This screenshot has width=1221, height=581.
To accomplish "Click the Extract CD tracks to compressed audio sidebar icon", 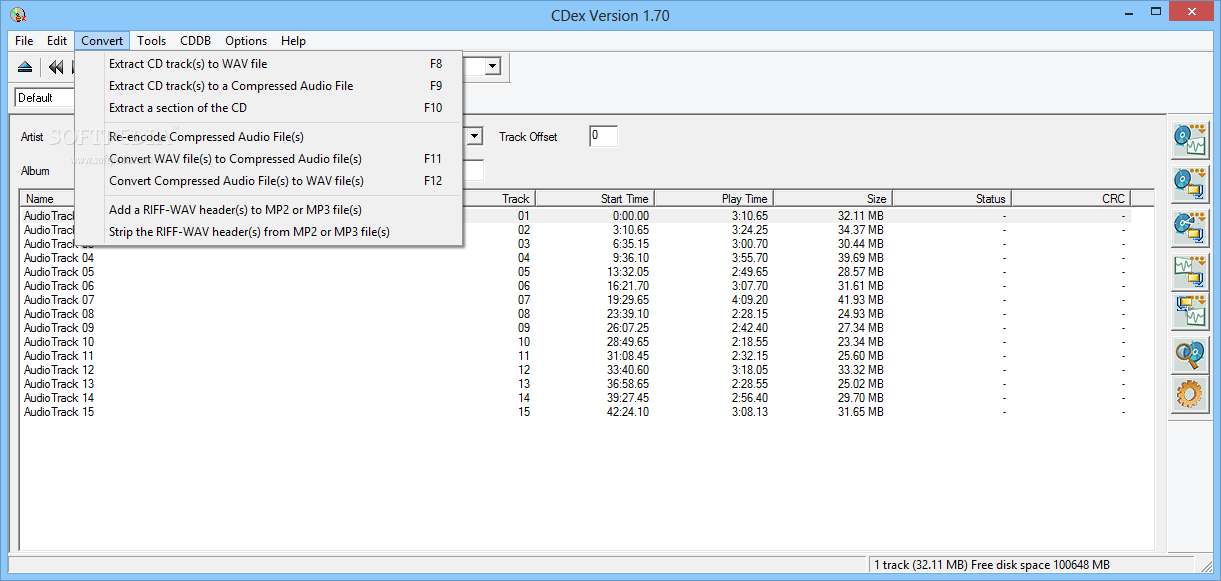I will [x=1190, y=183].
